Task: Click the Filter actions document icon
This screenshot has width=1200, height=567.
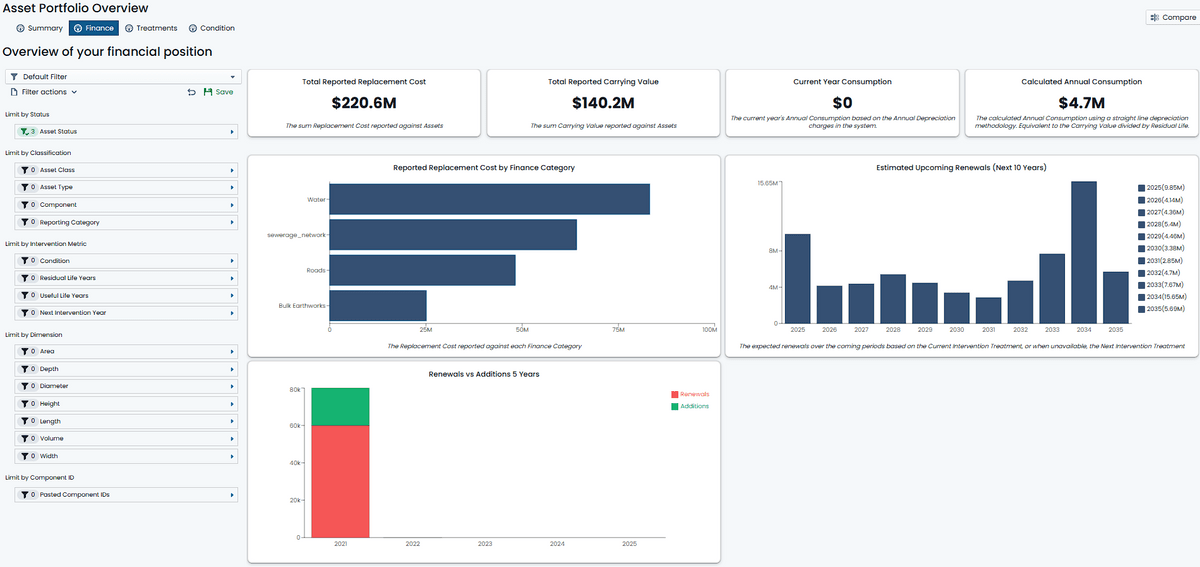Action: 13,92
